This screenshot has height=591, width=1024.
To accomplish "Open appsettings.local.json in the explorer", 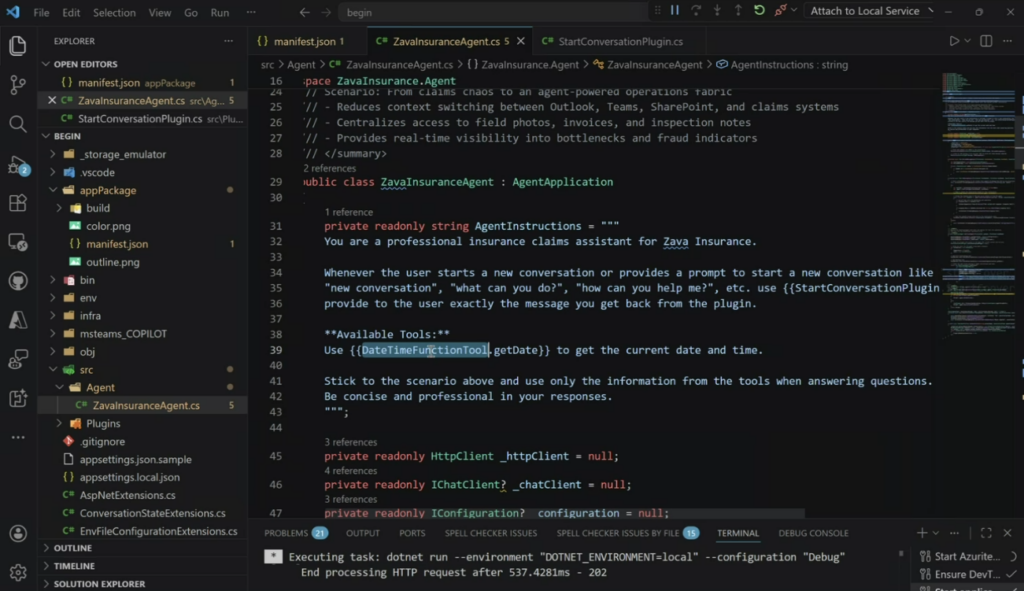I will coord(129,477).
